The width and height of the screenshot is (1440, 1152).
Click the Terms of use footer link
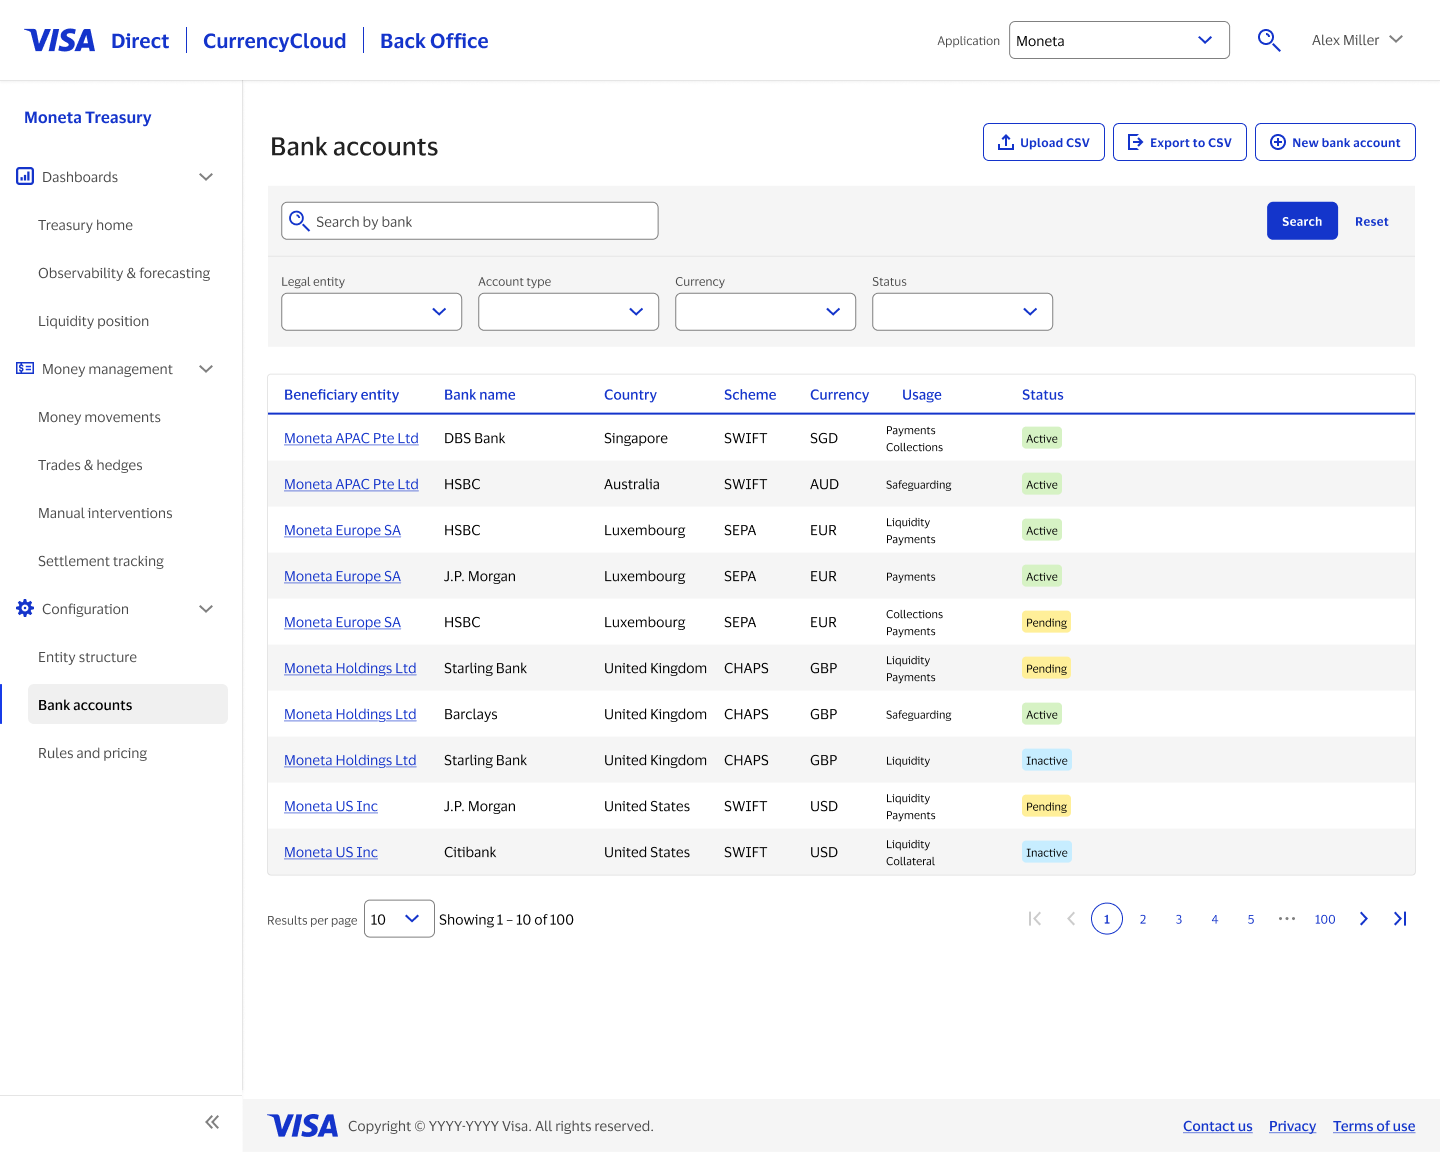(1374, 1126)
